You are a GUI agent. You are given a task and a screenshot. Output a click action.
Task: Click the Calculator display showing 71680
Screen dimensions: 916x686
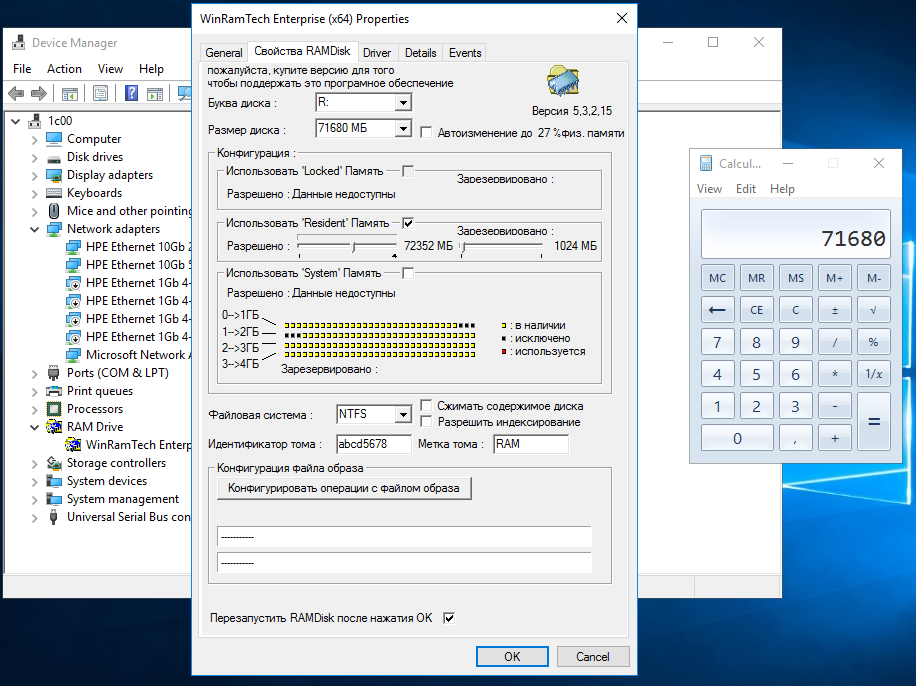(x=796, y=234)
